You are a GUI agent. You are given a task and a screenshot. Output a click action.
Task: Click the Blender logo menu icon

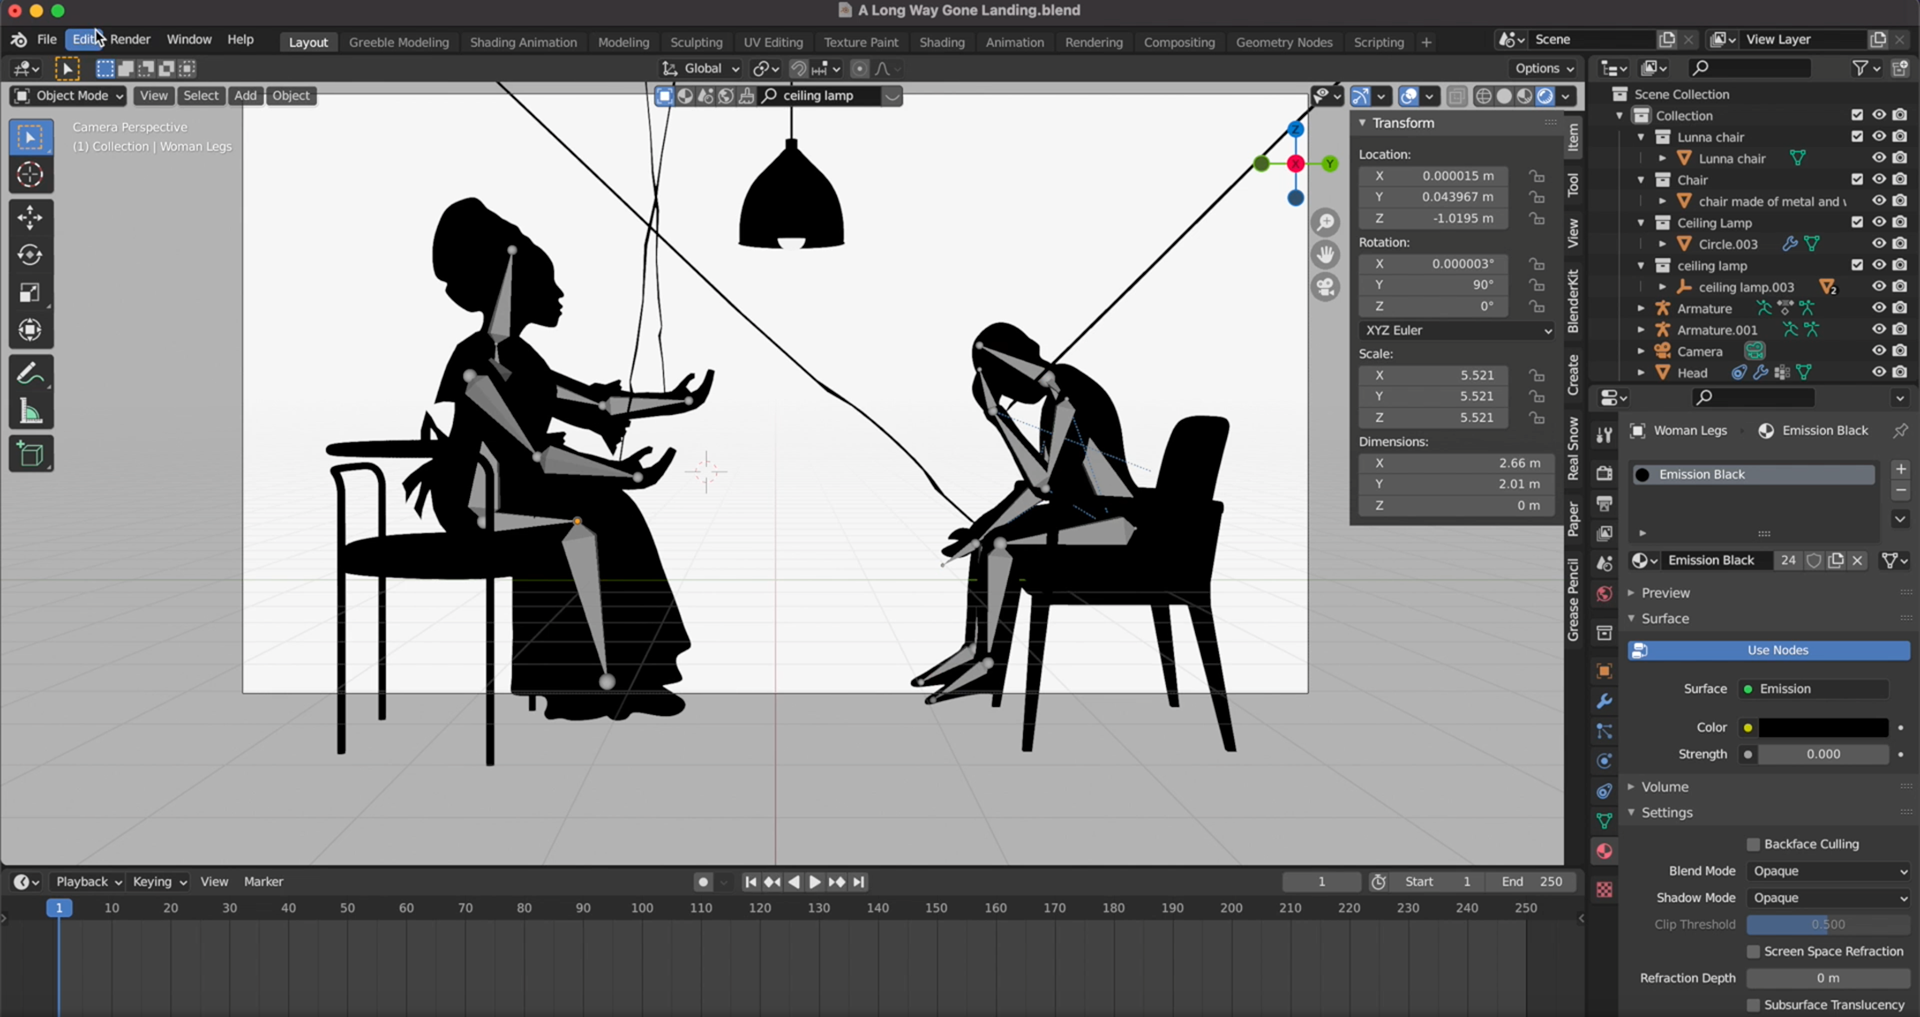19,40
